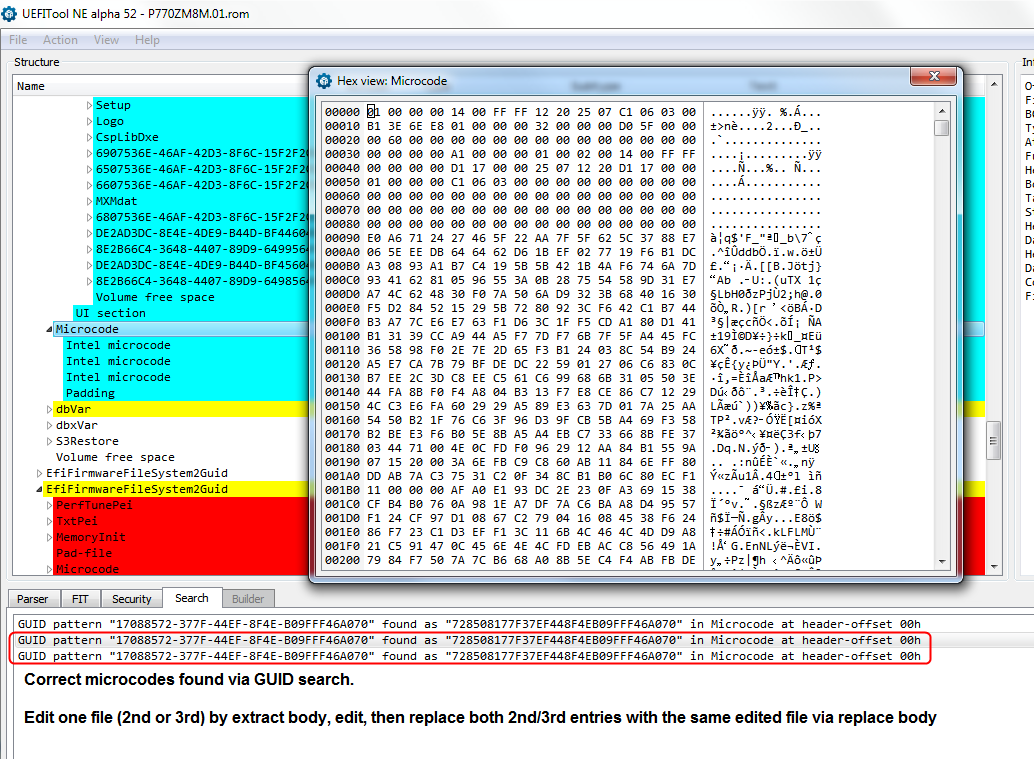Viewport: 1034px width, 759px height.
Task: Select the 6507536E-46AF-42D3 GUID row
Action: pyautogui.click(x=201, y=169)
